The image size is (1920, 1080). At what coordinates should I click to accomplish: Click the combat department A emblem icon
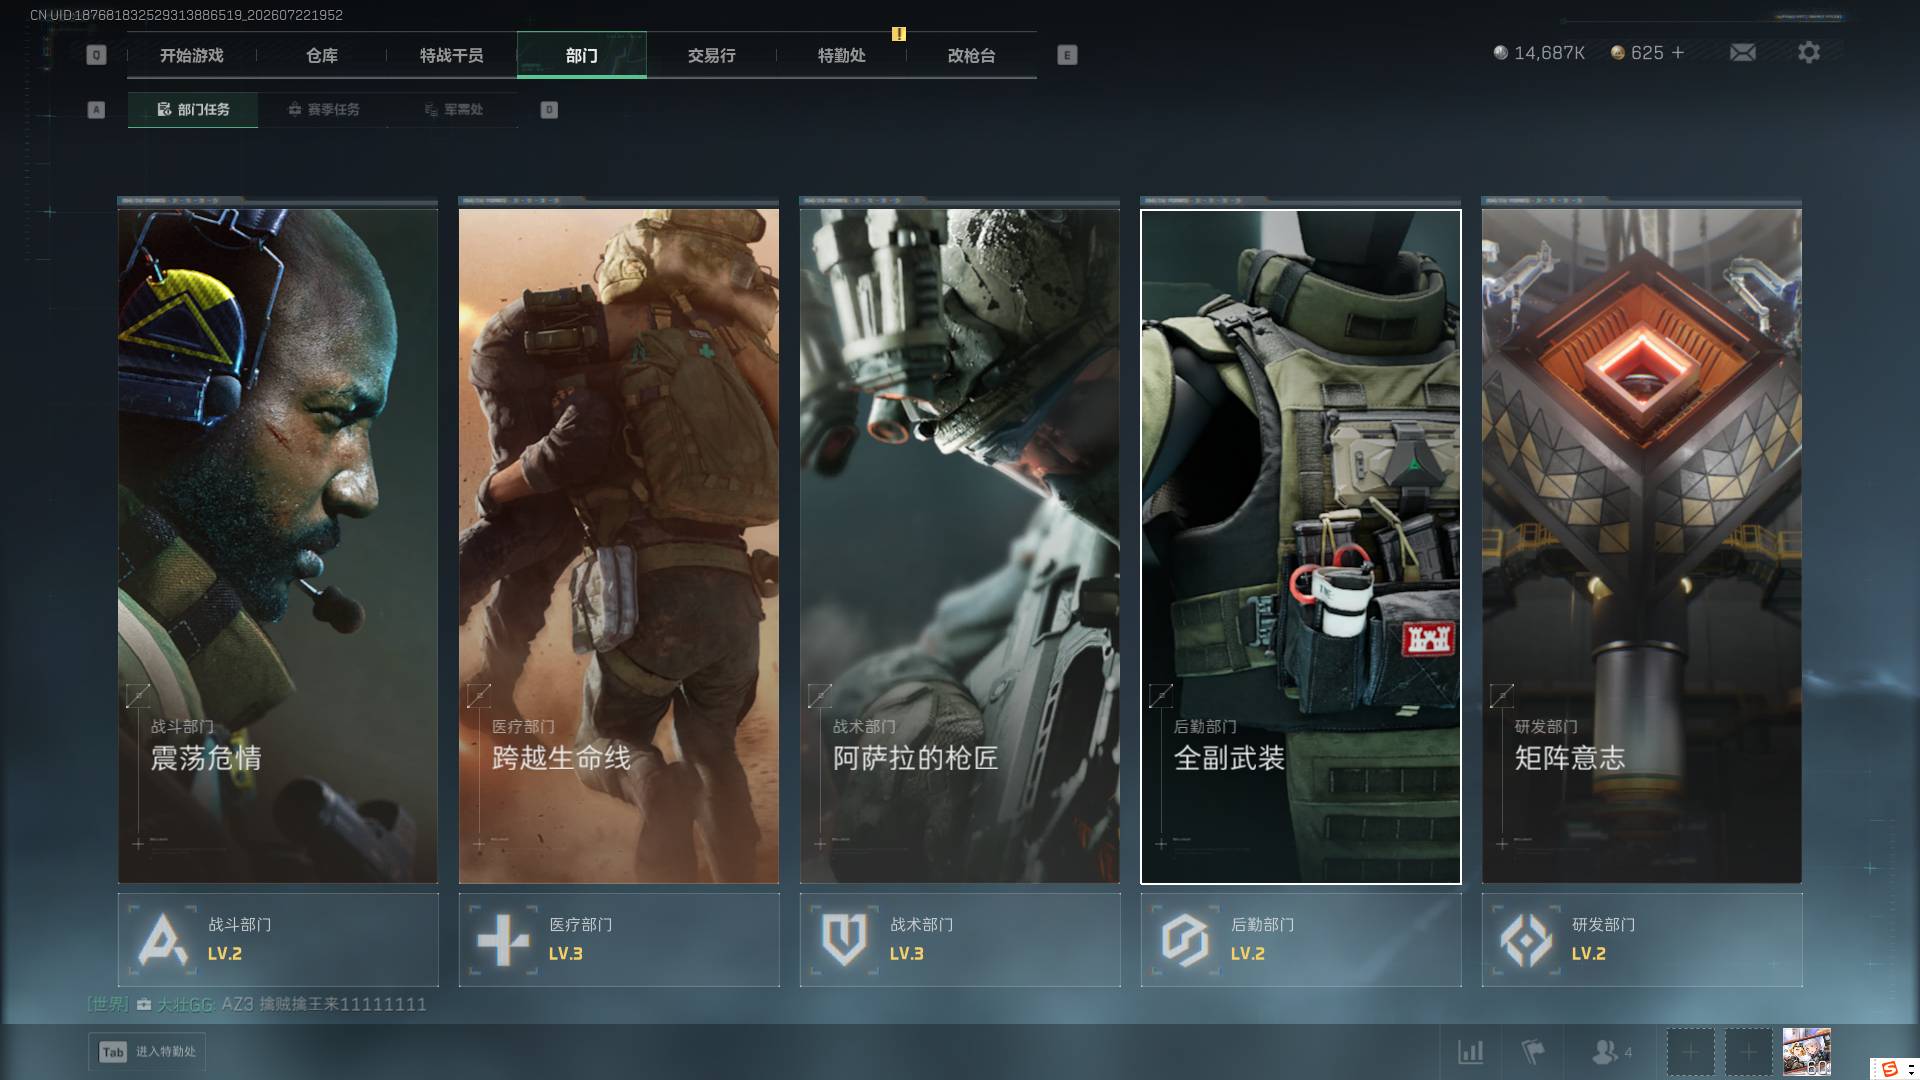162,940
